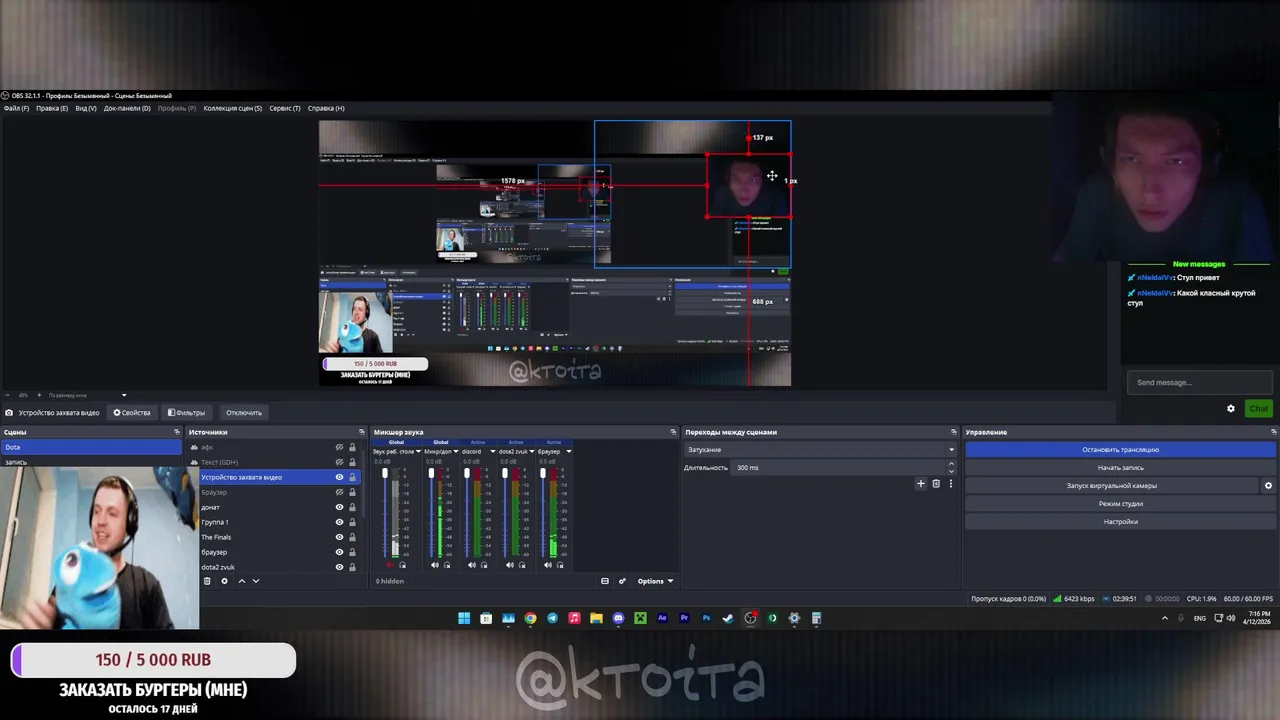Open discord channel dropdown arrow

tap(492, 451)
